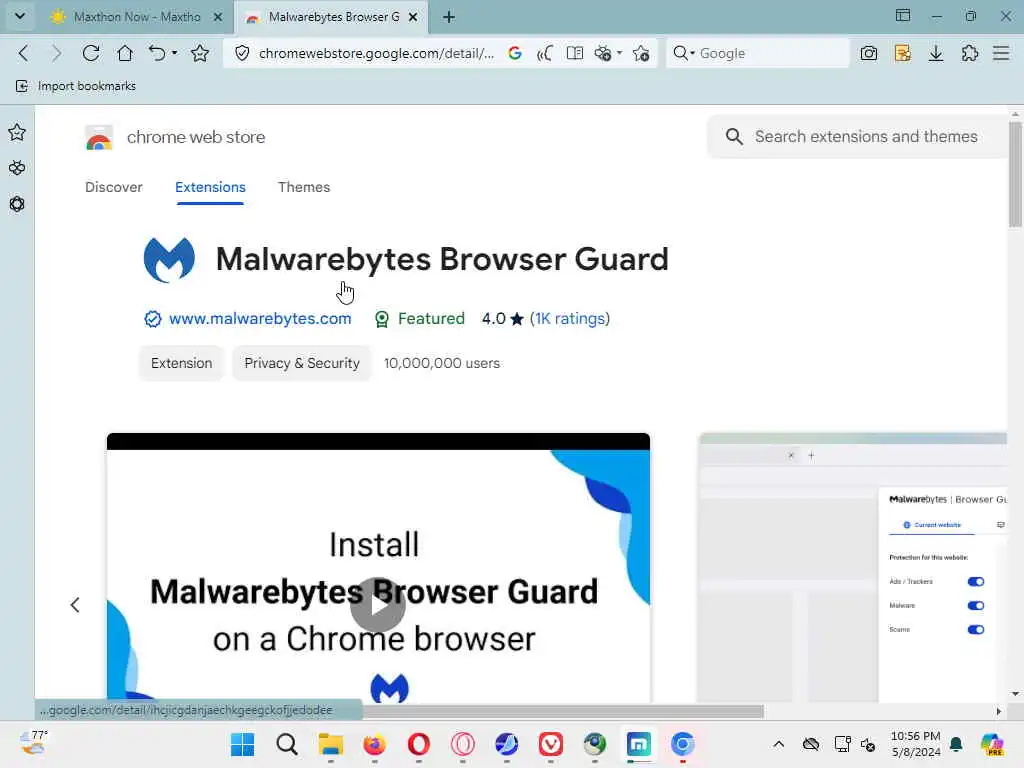Open the orange Maxnote icon
The image size is (1024, 768).
tap(903, 53)
